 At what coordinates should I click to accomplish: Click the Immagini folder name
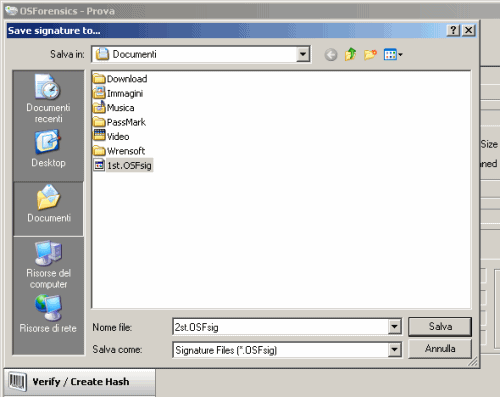(125, 93)
